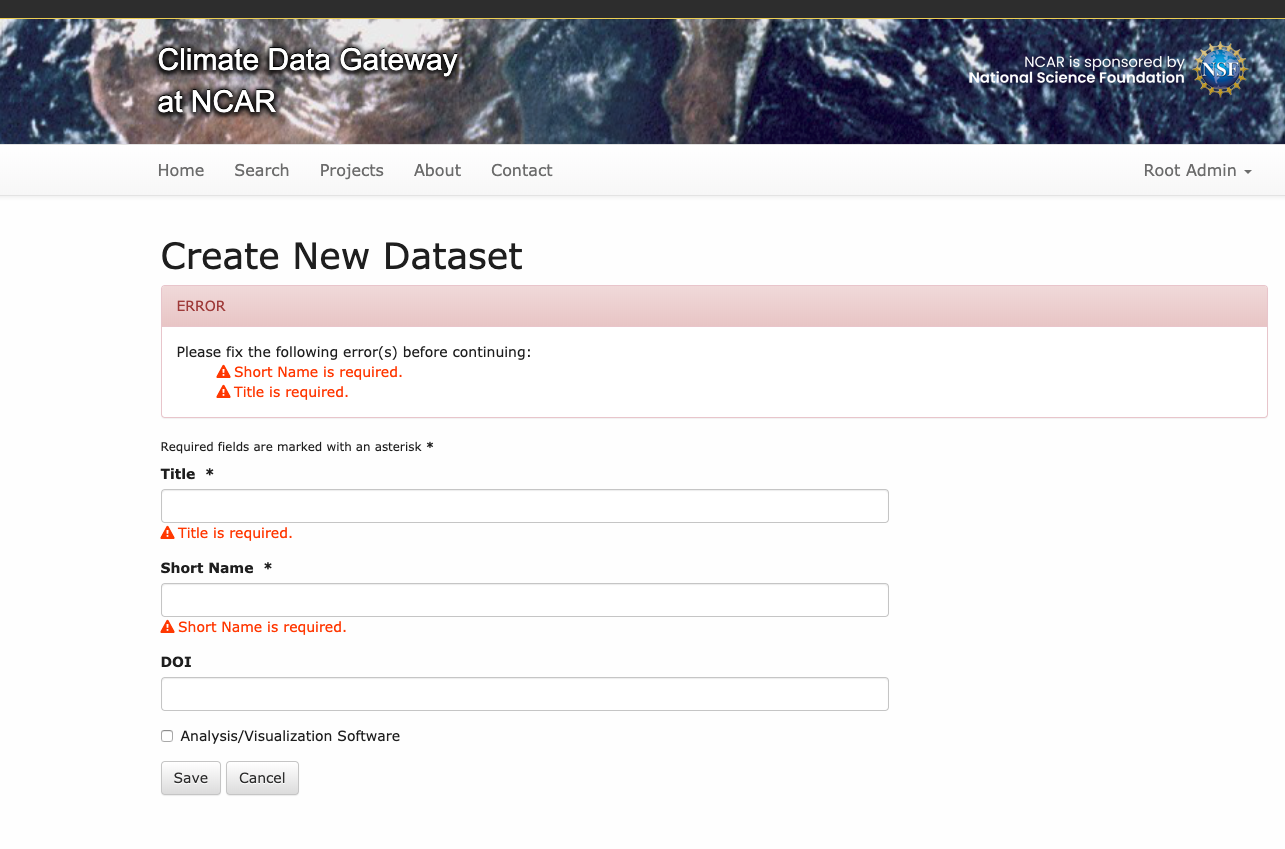1285x849 pixels.
Task: Click warning icon beside summary Title error
Action: pyautogui.click(x=223, y=392)
